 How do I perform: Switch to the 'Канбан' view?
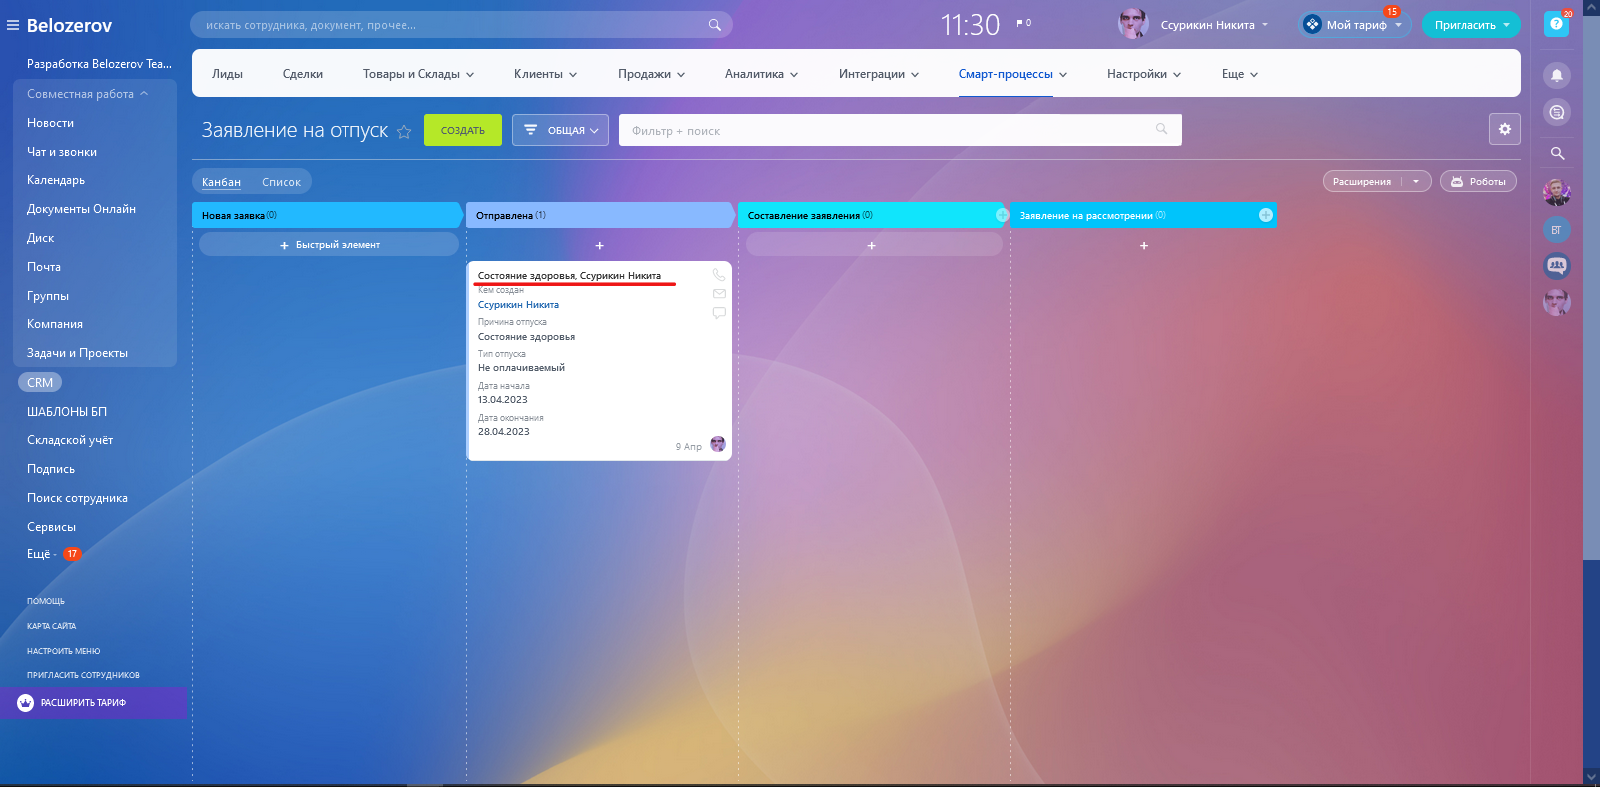(221, 182)
